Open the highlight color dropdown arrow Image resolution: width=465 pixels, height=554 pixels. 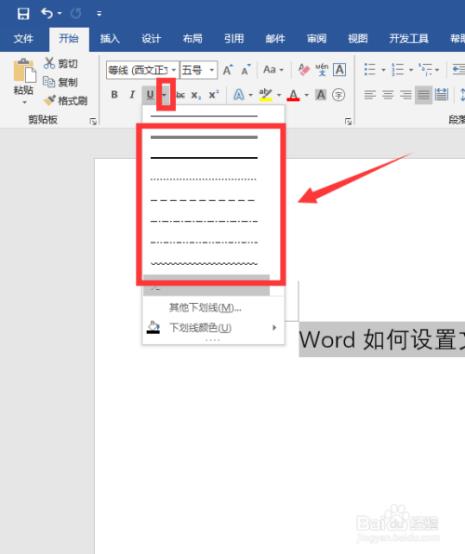coord(279,95)
